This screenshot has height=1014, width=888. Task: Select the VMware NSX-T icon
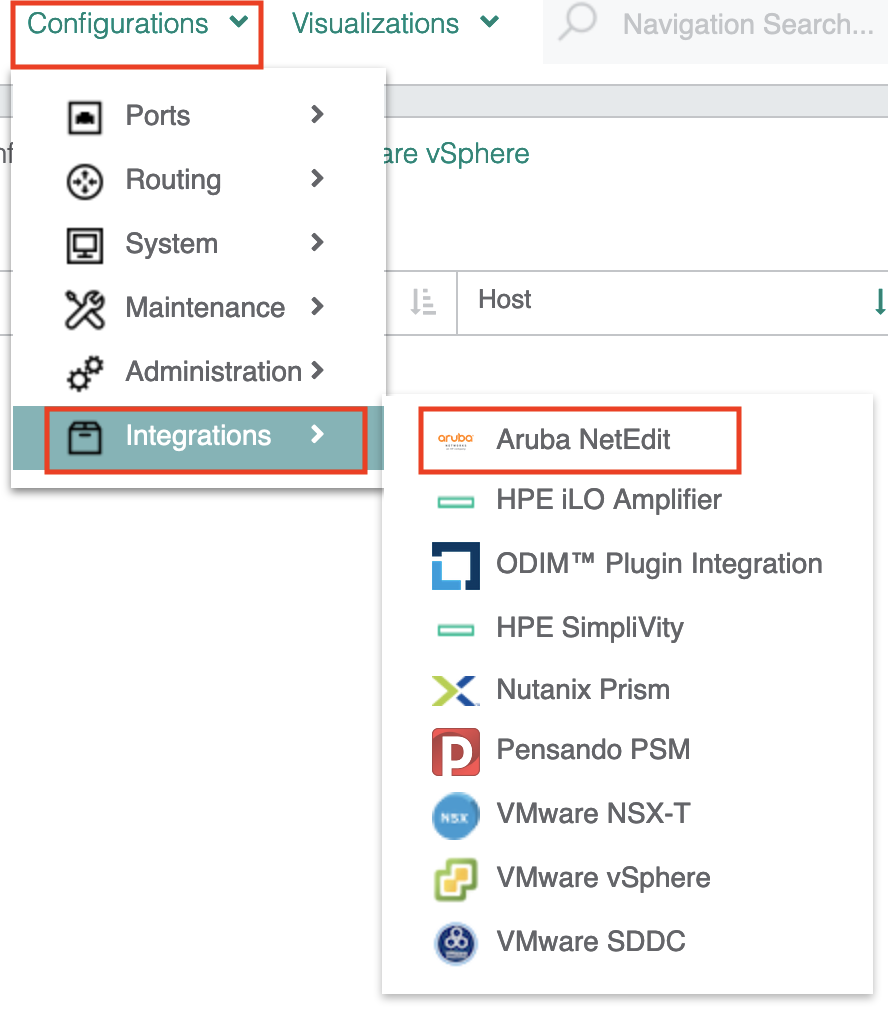(x=455, y=815)
